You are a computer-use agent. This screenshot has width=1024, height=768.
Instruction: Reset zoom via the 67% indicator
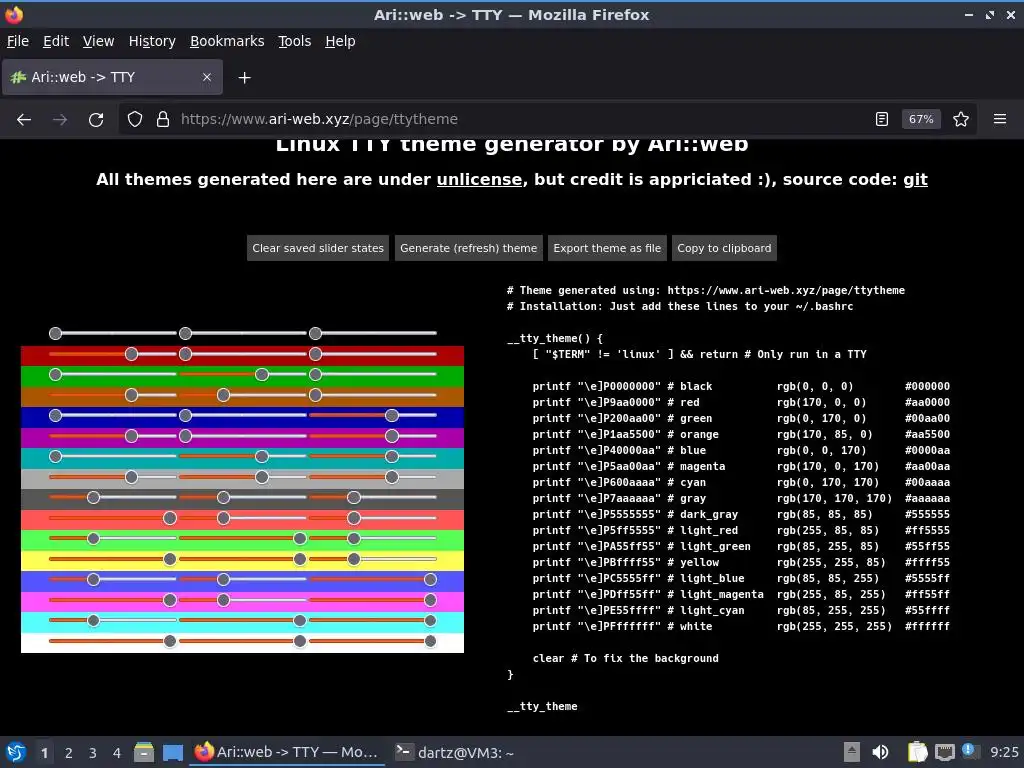(921, 120)
